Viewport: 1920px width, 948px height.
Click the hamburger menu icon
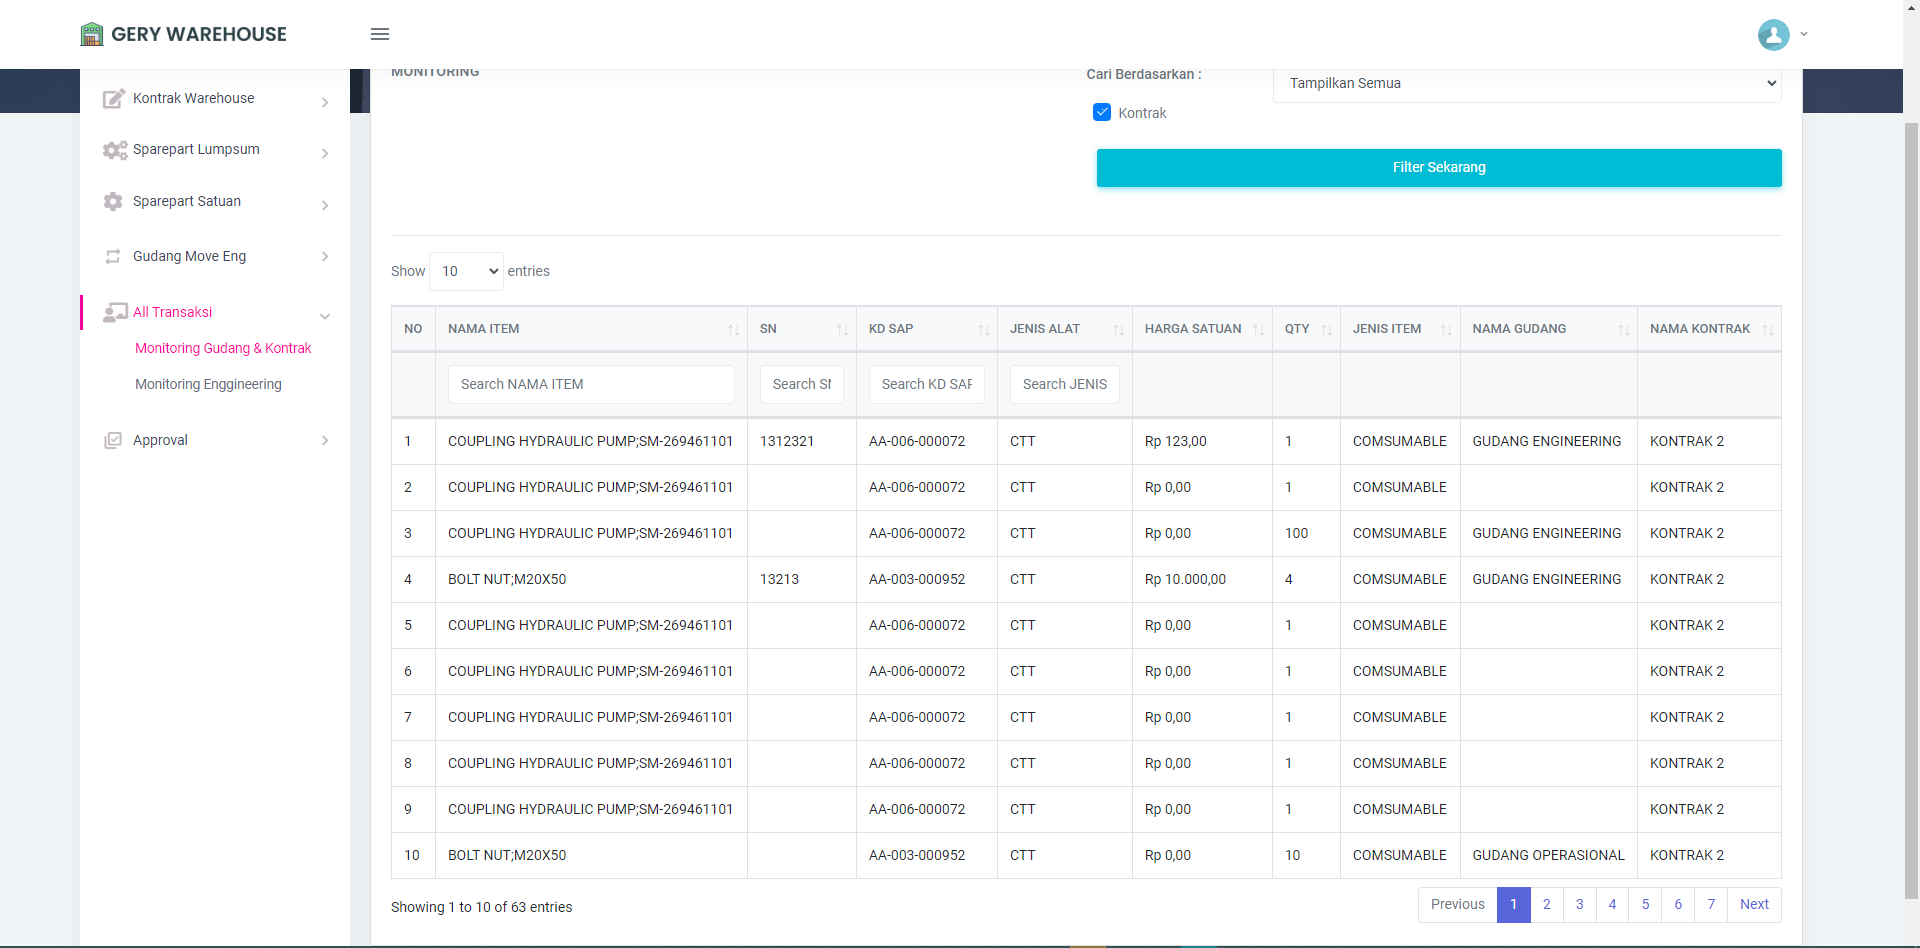380,34
